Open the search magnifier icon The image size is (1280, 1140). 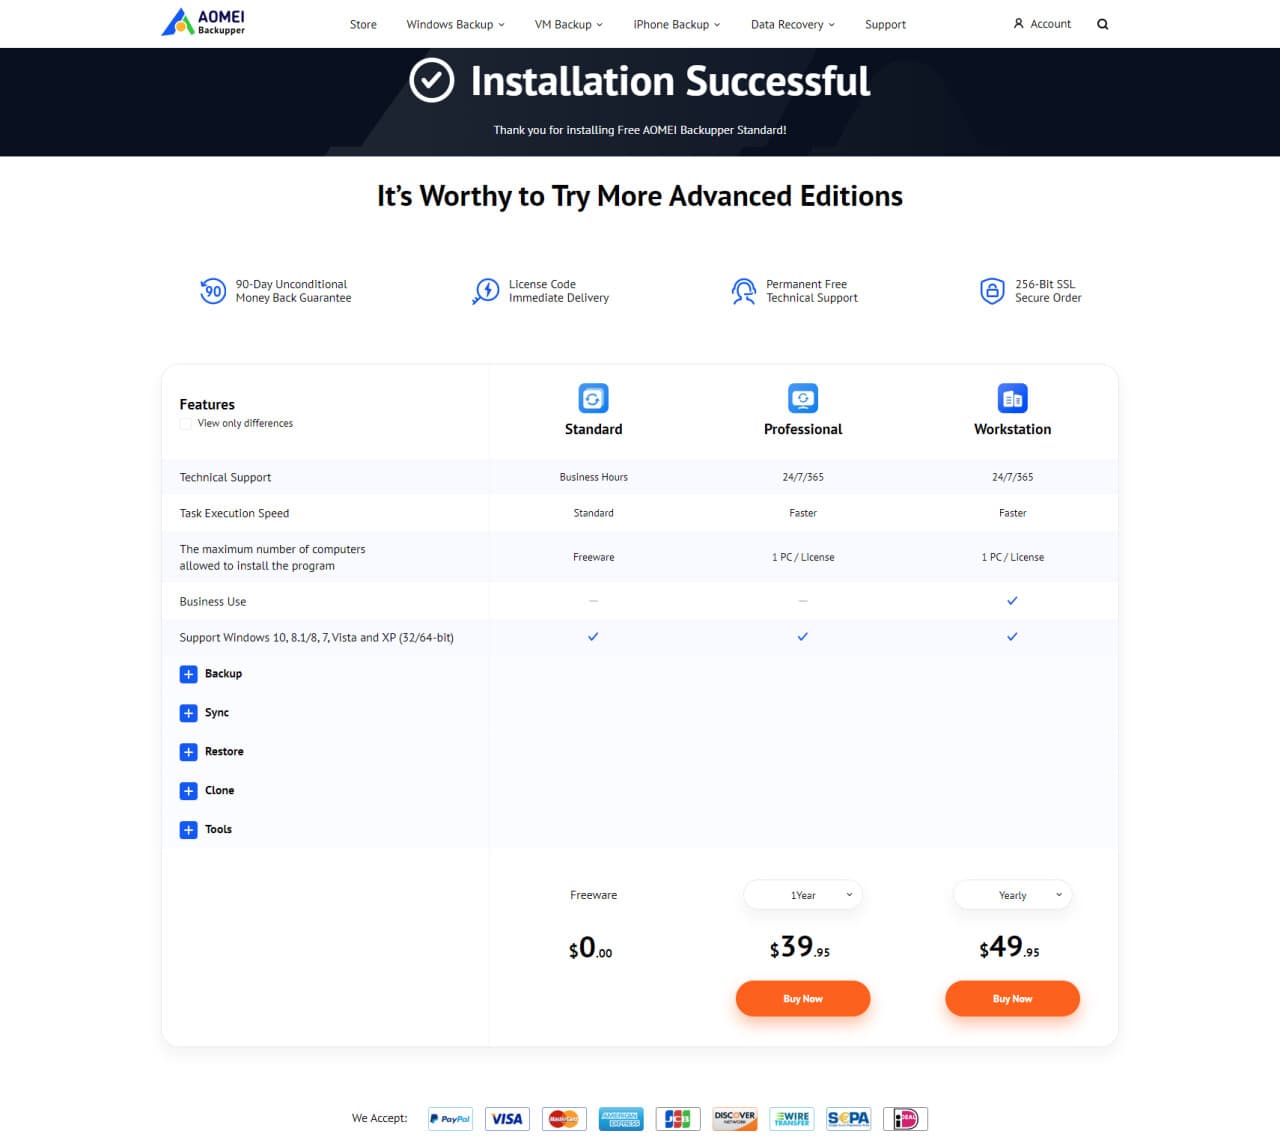click(1102, 24)
